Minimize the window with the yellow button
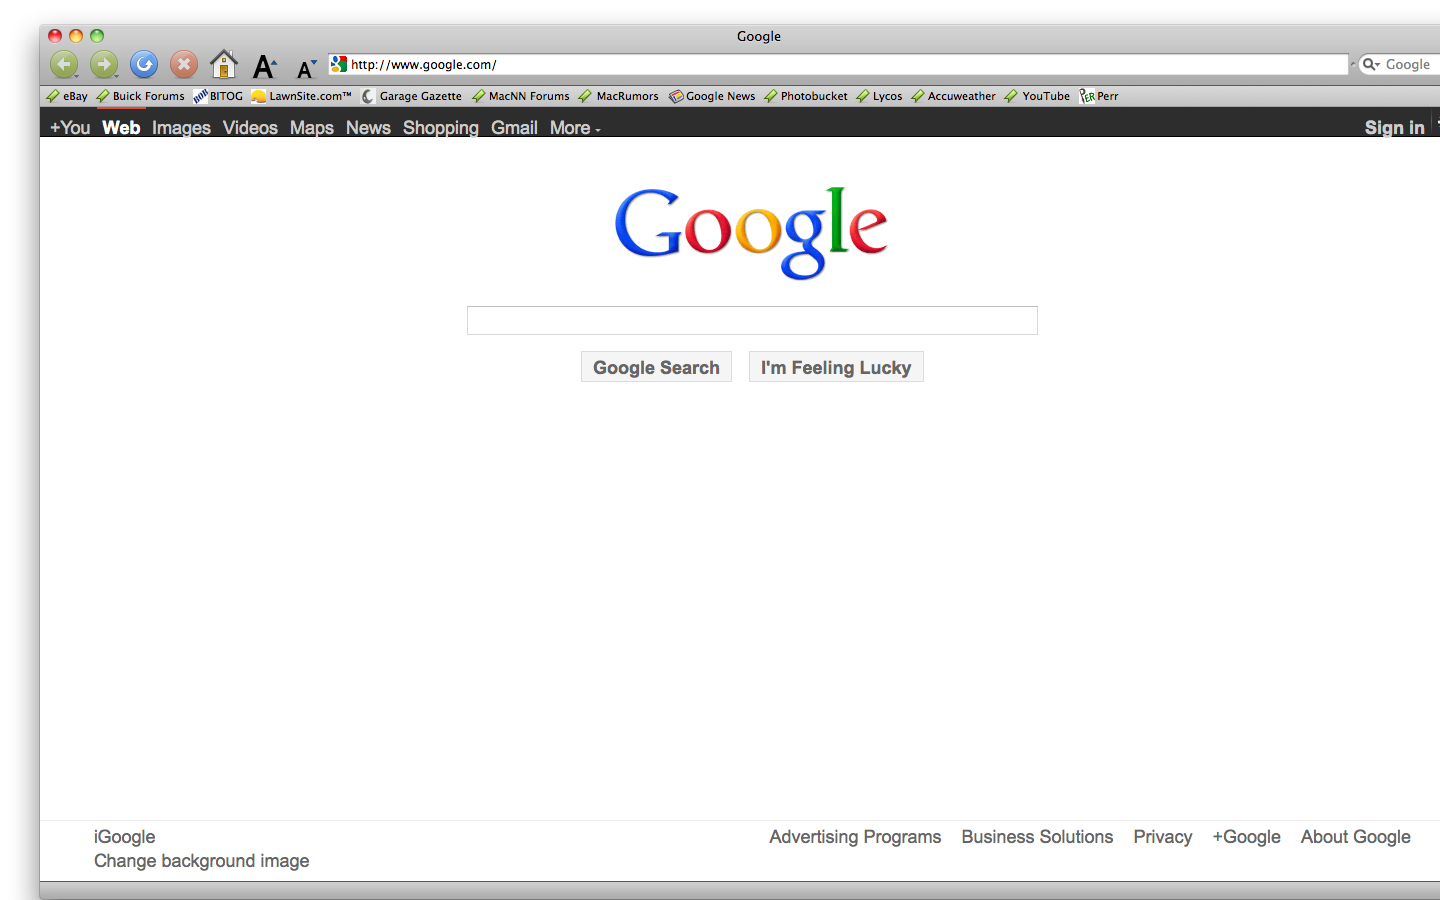The height and width of the screenshot is (900, 1440). [x=76, y=36]
